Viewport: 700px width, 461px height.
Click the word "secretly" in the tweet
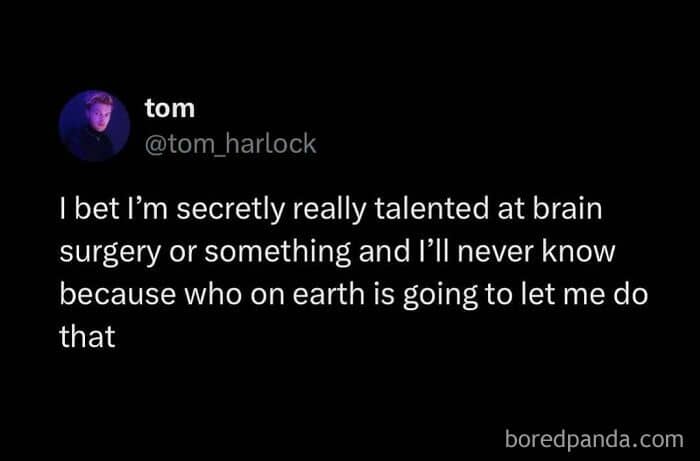tap(230, 210)
